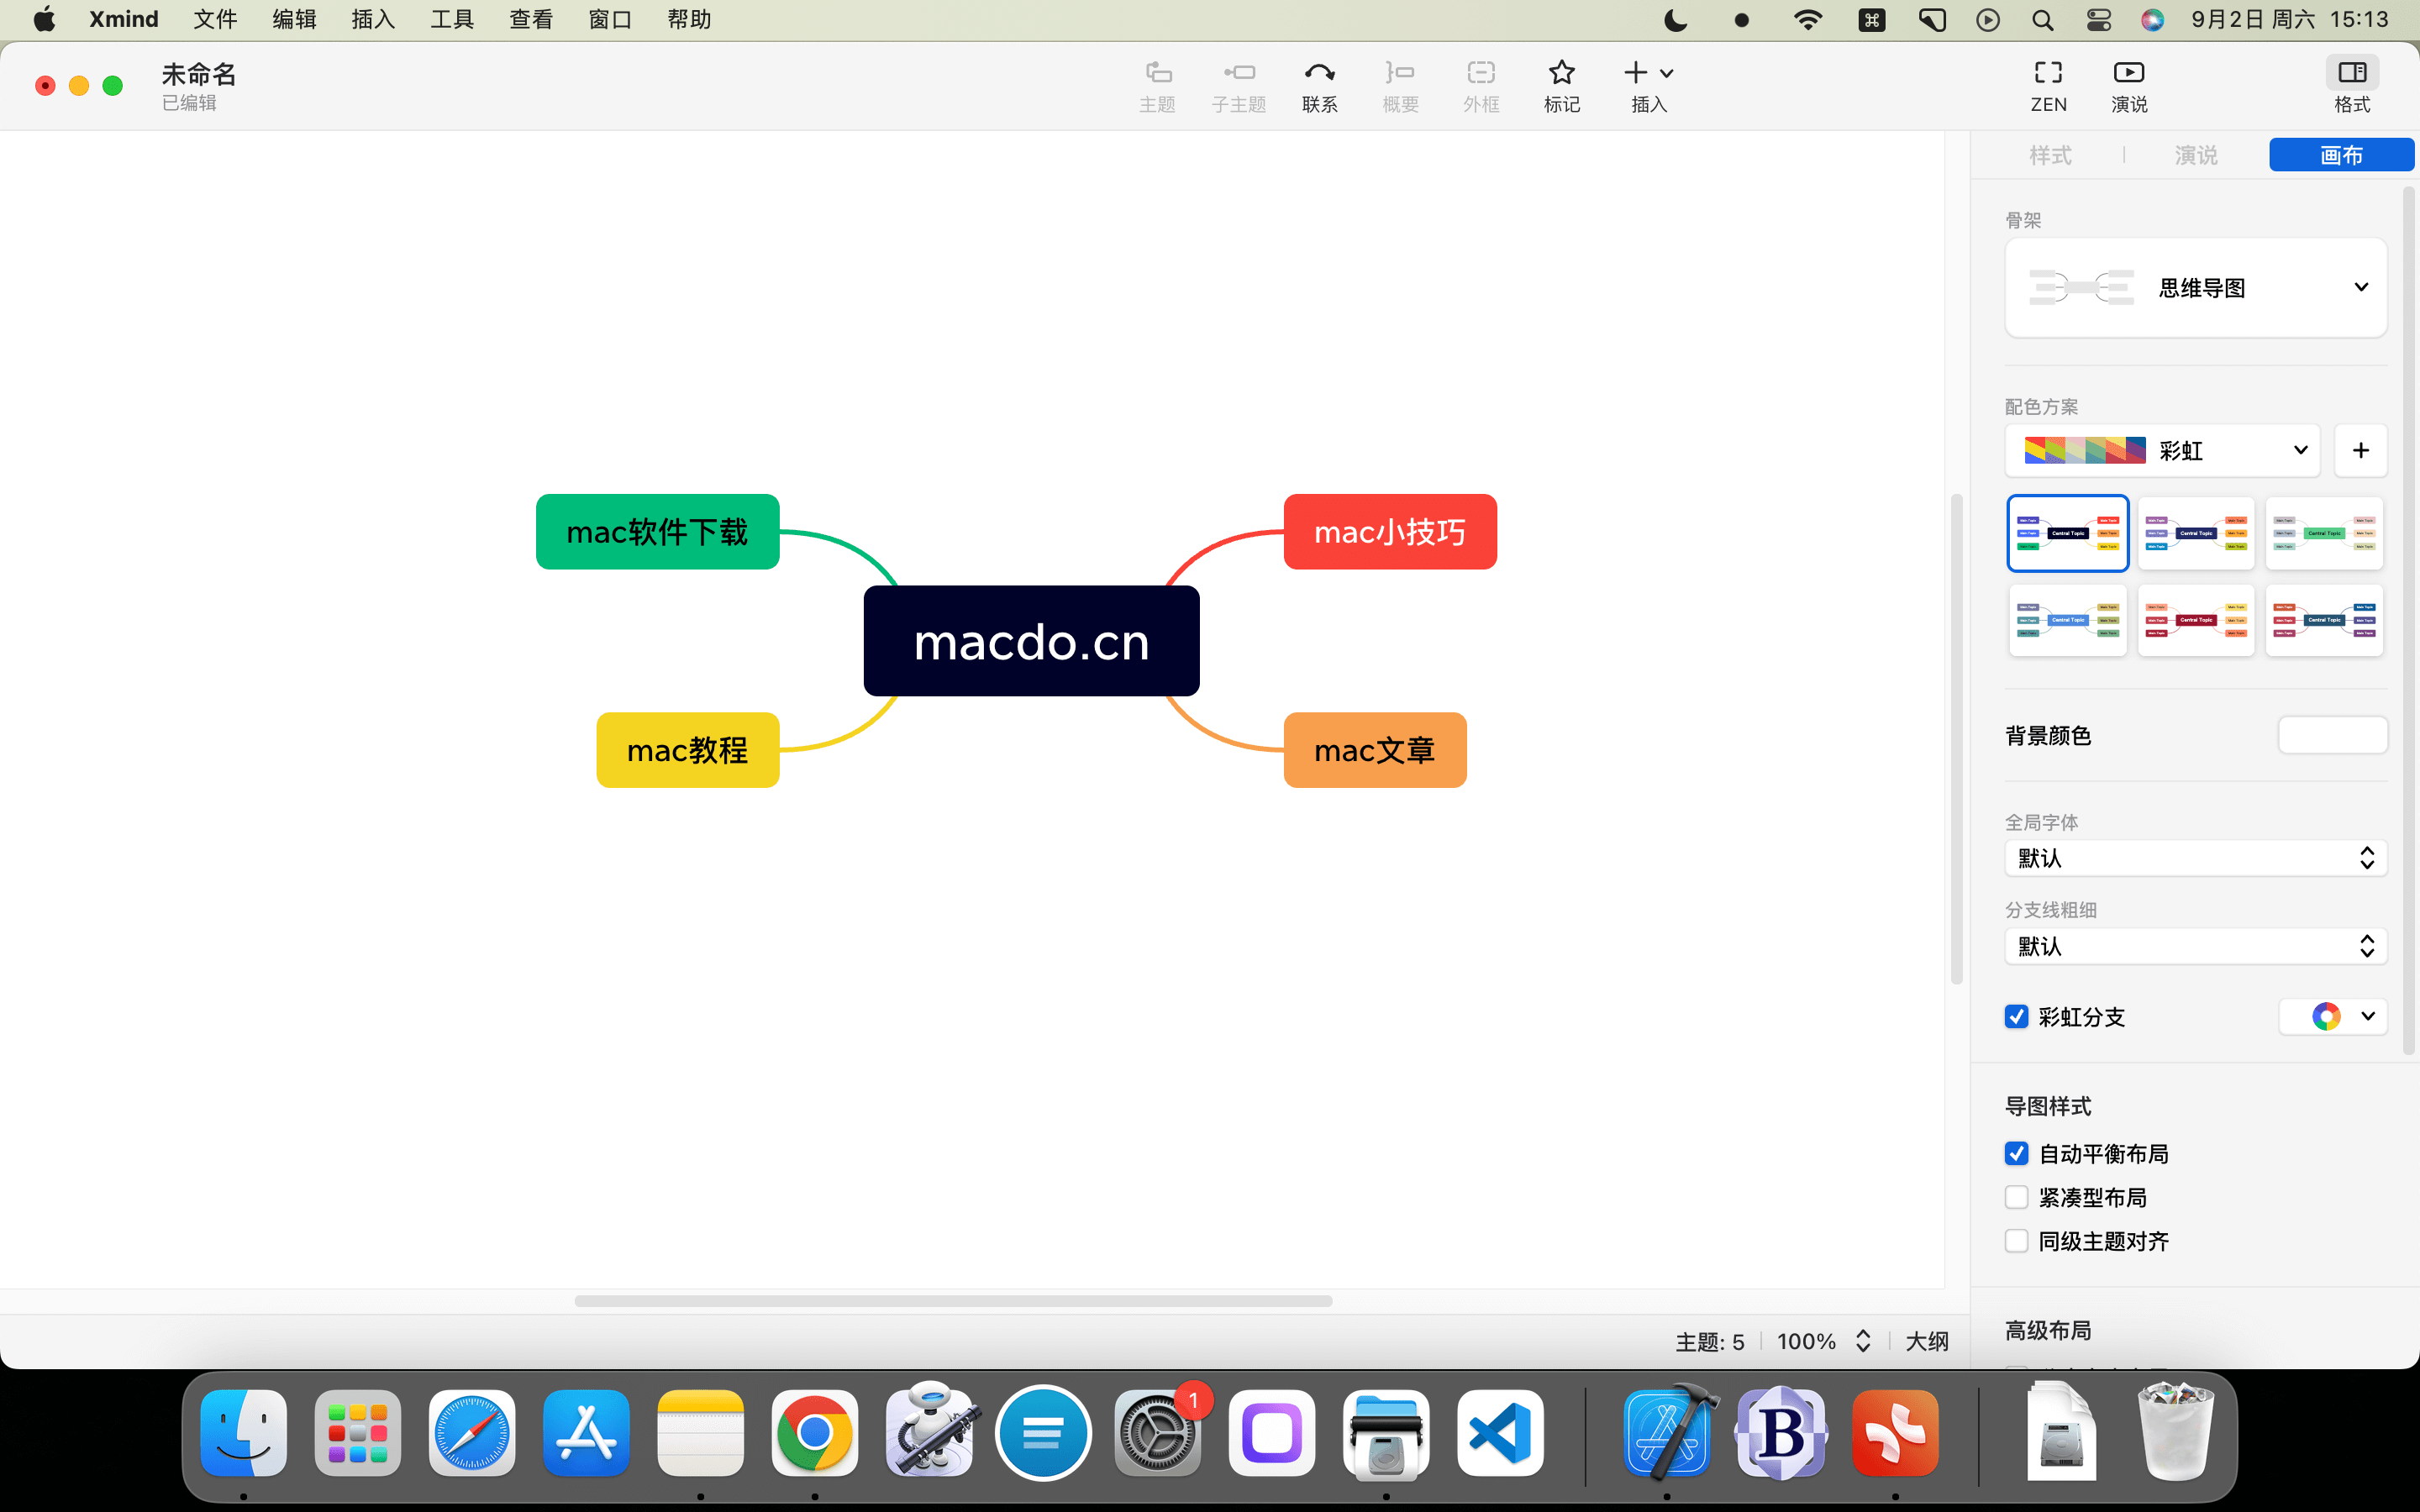Select the central topic macdo.cn
The width and height of the screenshot is (2420, 1512).
(1031, 641)
